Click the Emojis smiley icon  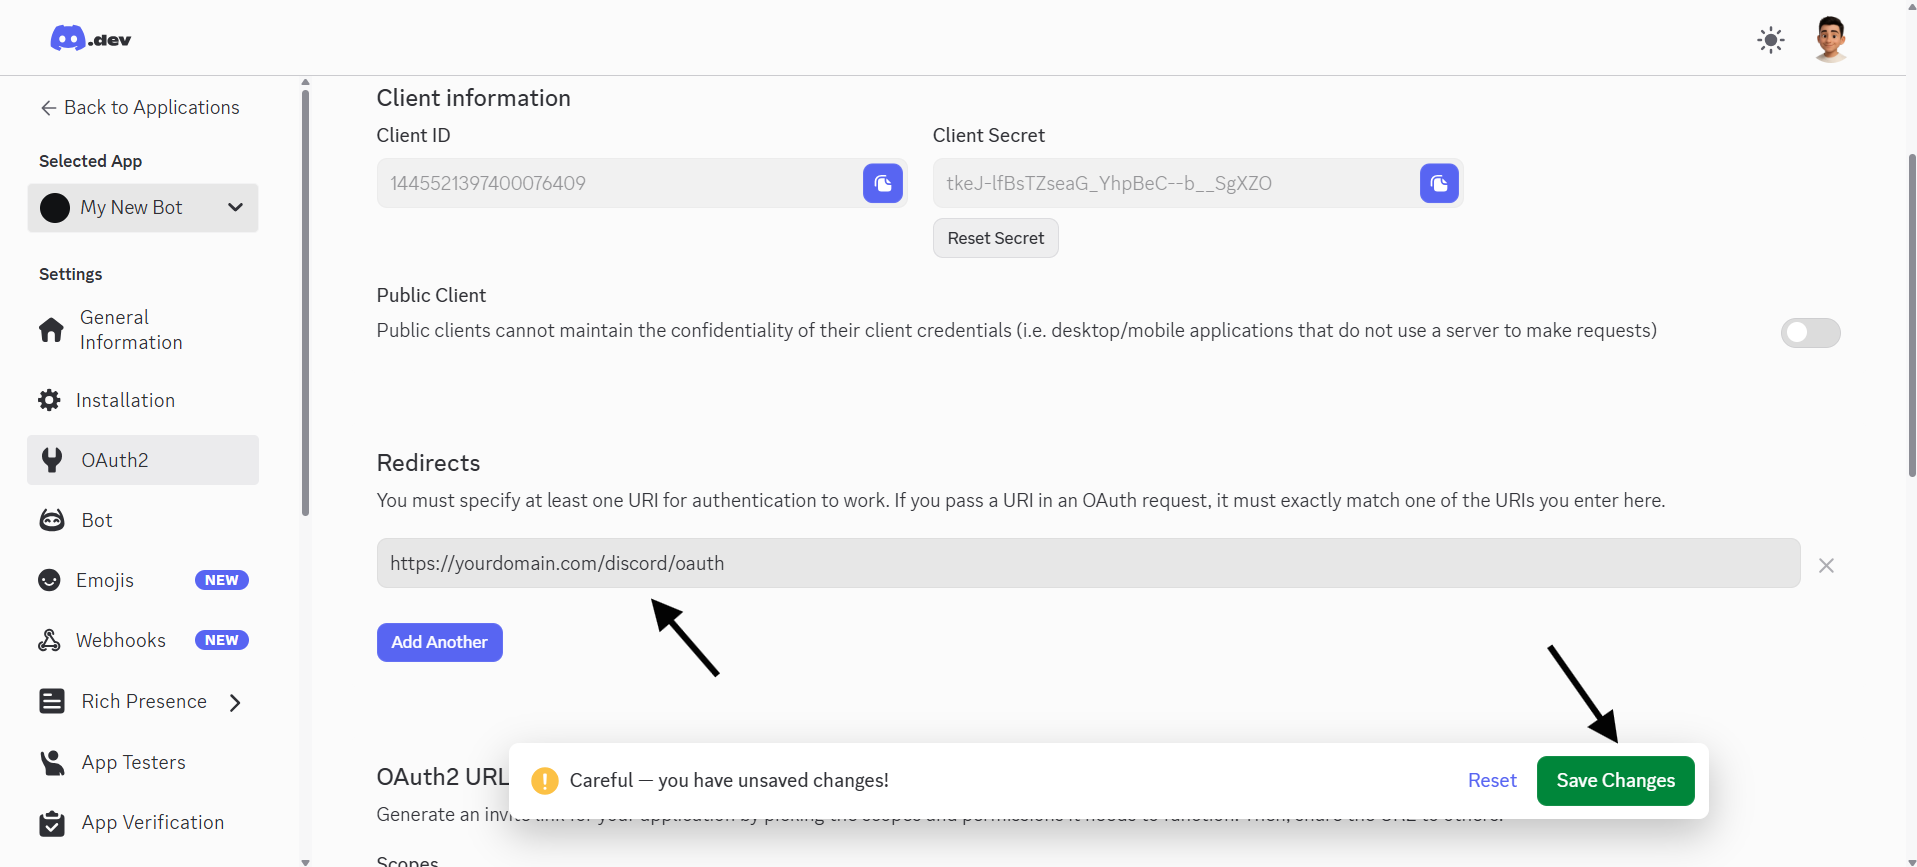point(49,580)
